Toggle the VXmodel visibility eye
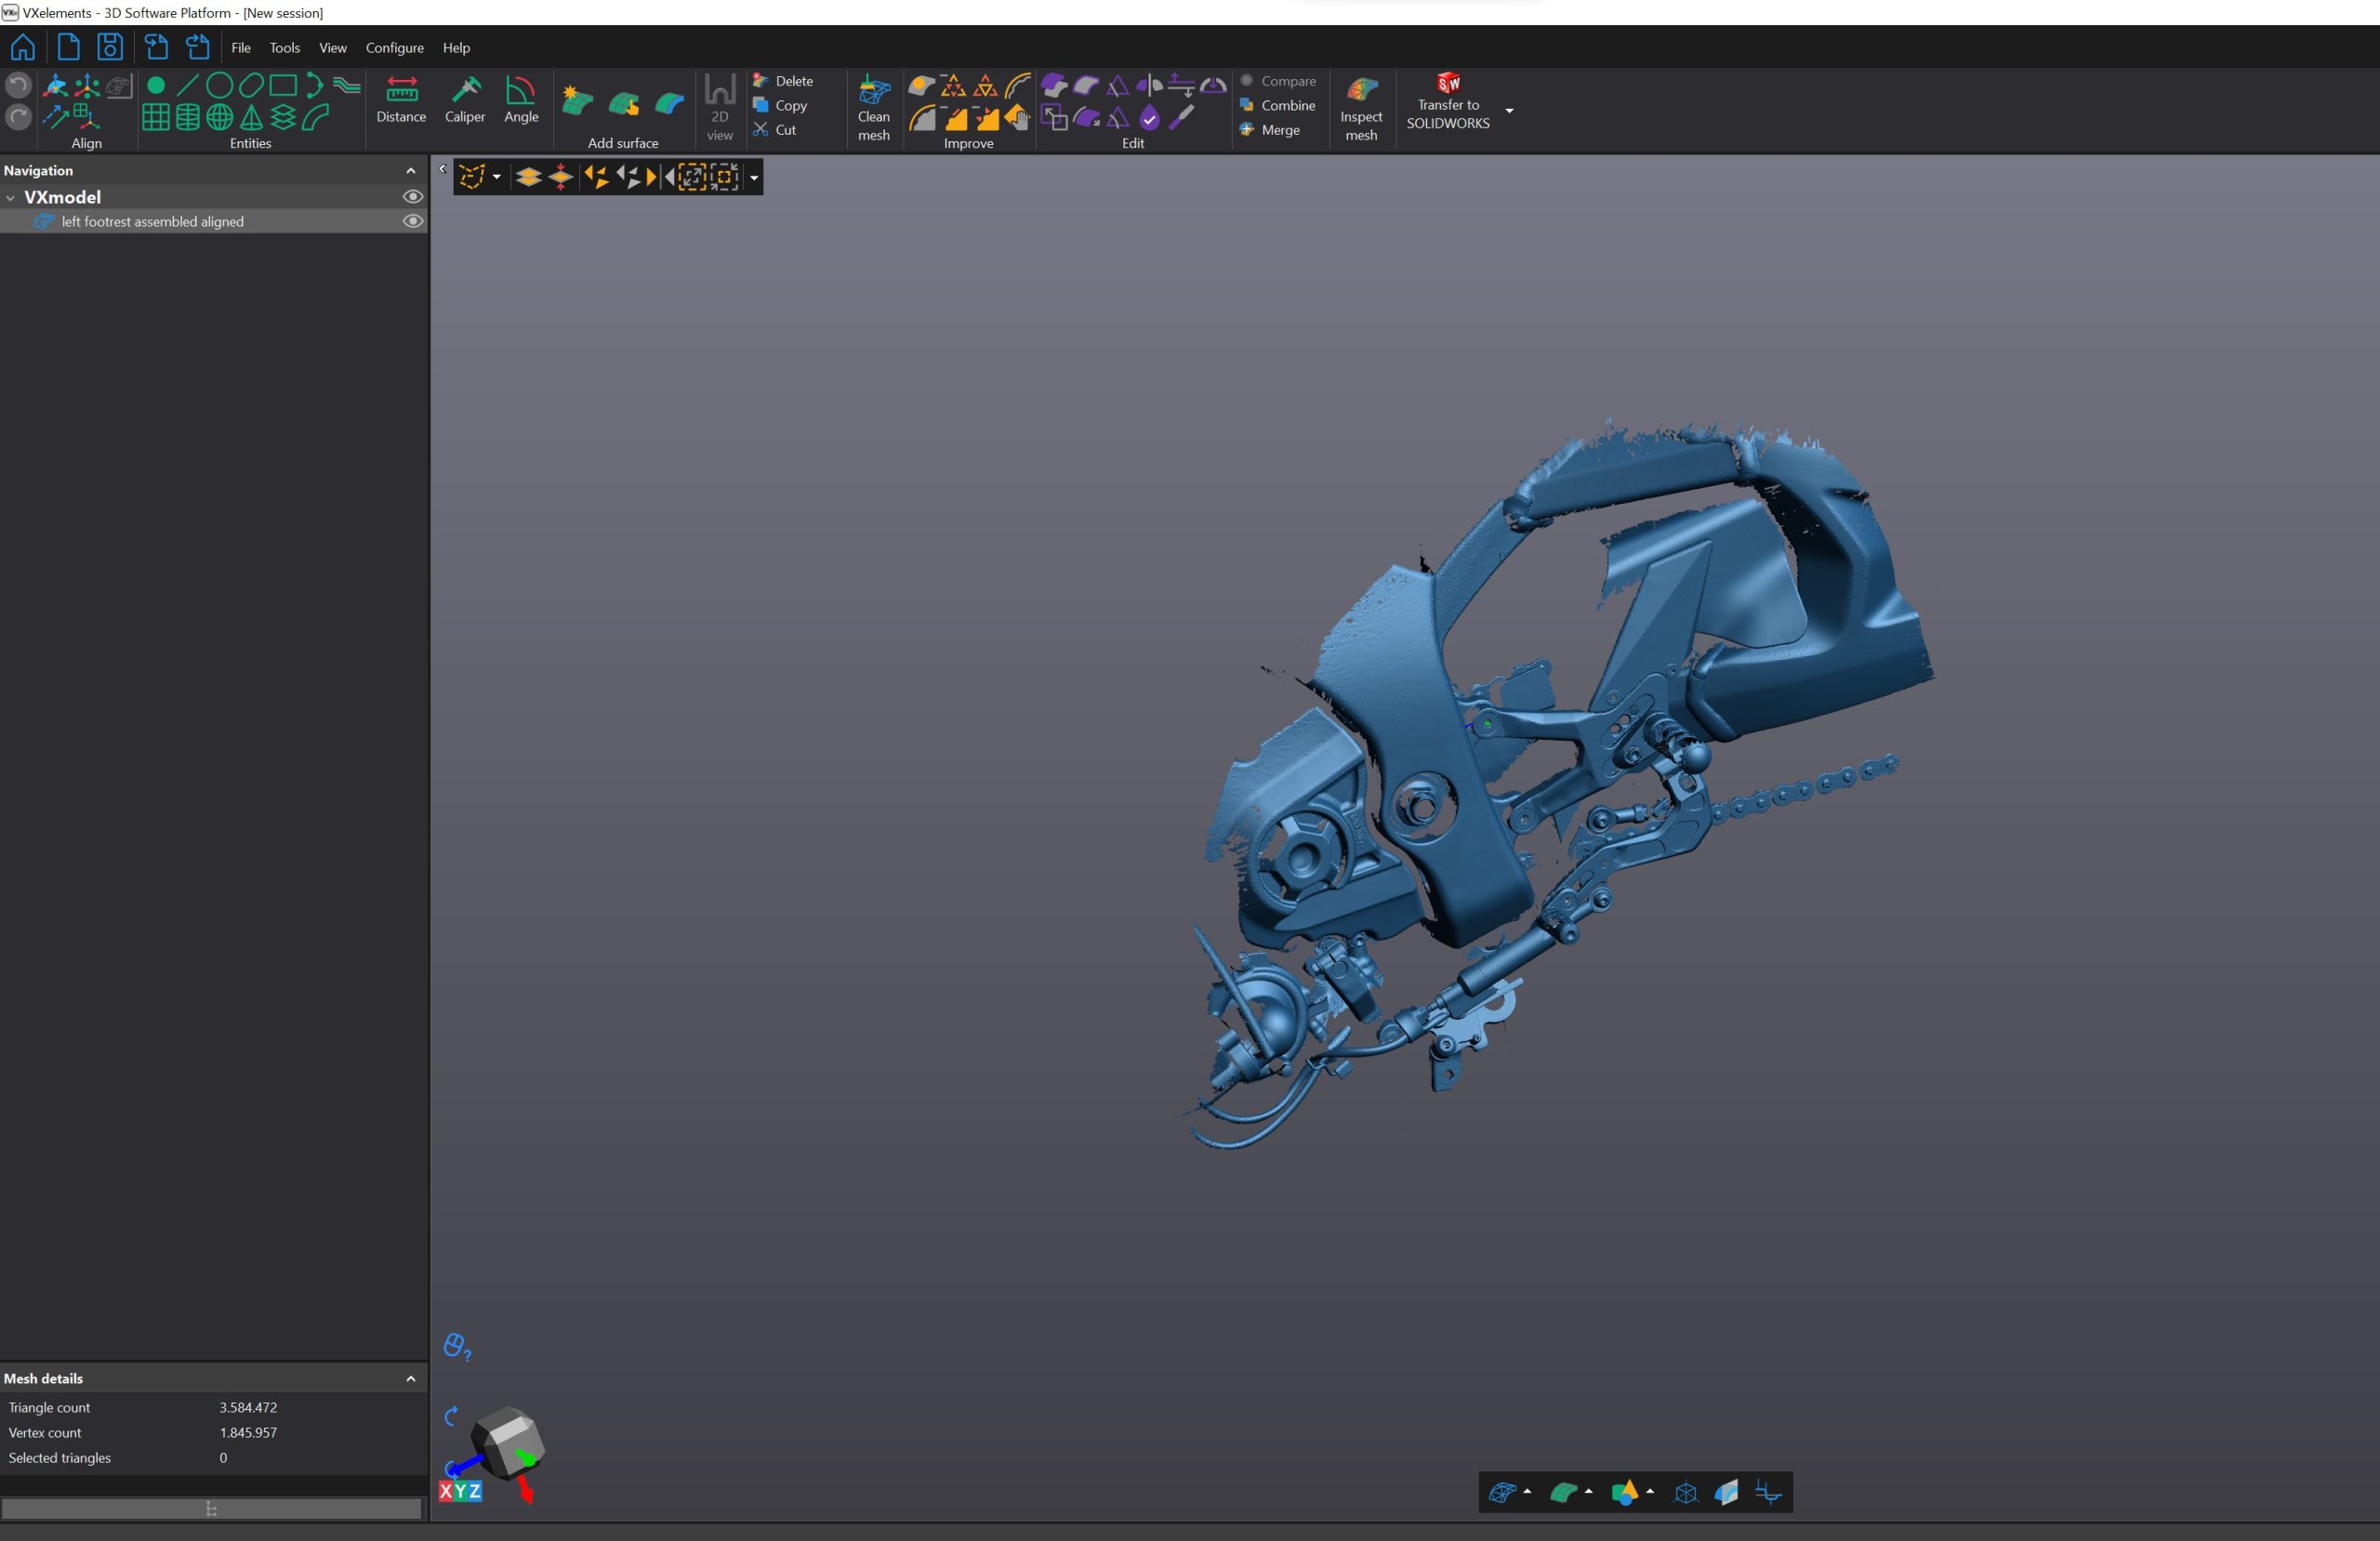The image size is (2380, 1541). [413, 197]
